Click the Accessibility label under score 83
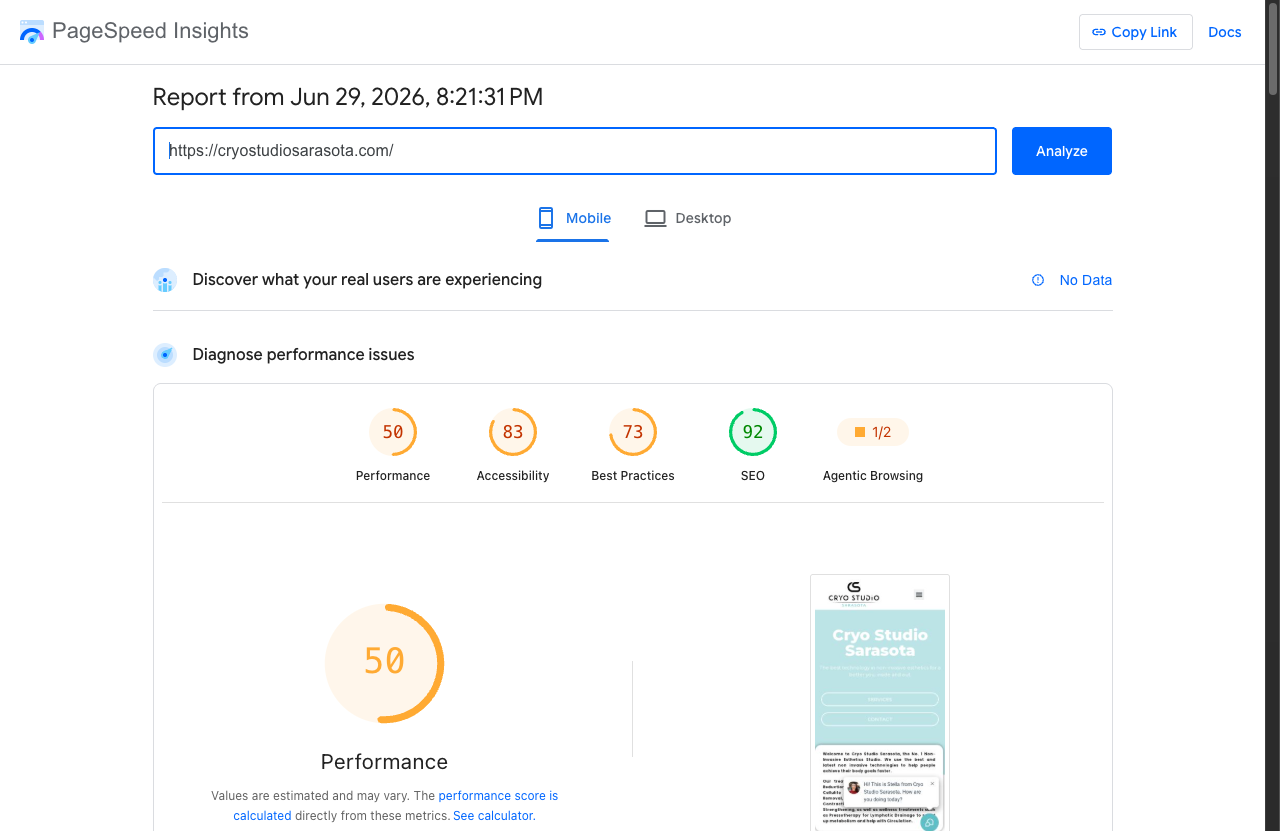 [513, 476]
